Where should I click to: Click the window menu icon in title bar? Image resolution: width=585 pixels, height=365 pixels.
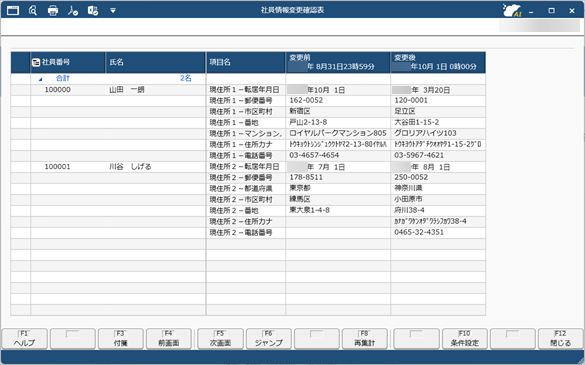point(13,10)
